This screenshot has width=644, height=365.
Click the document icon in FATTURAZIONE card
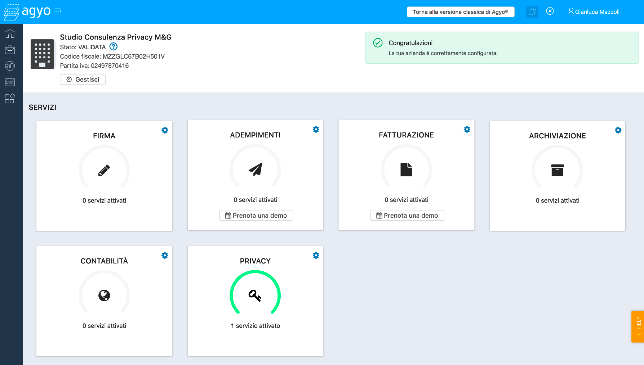(406, 169)
